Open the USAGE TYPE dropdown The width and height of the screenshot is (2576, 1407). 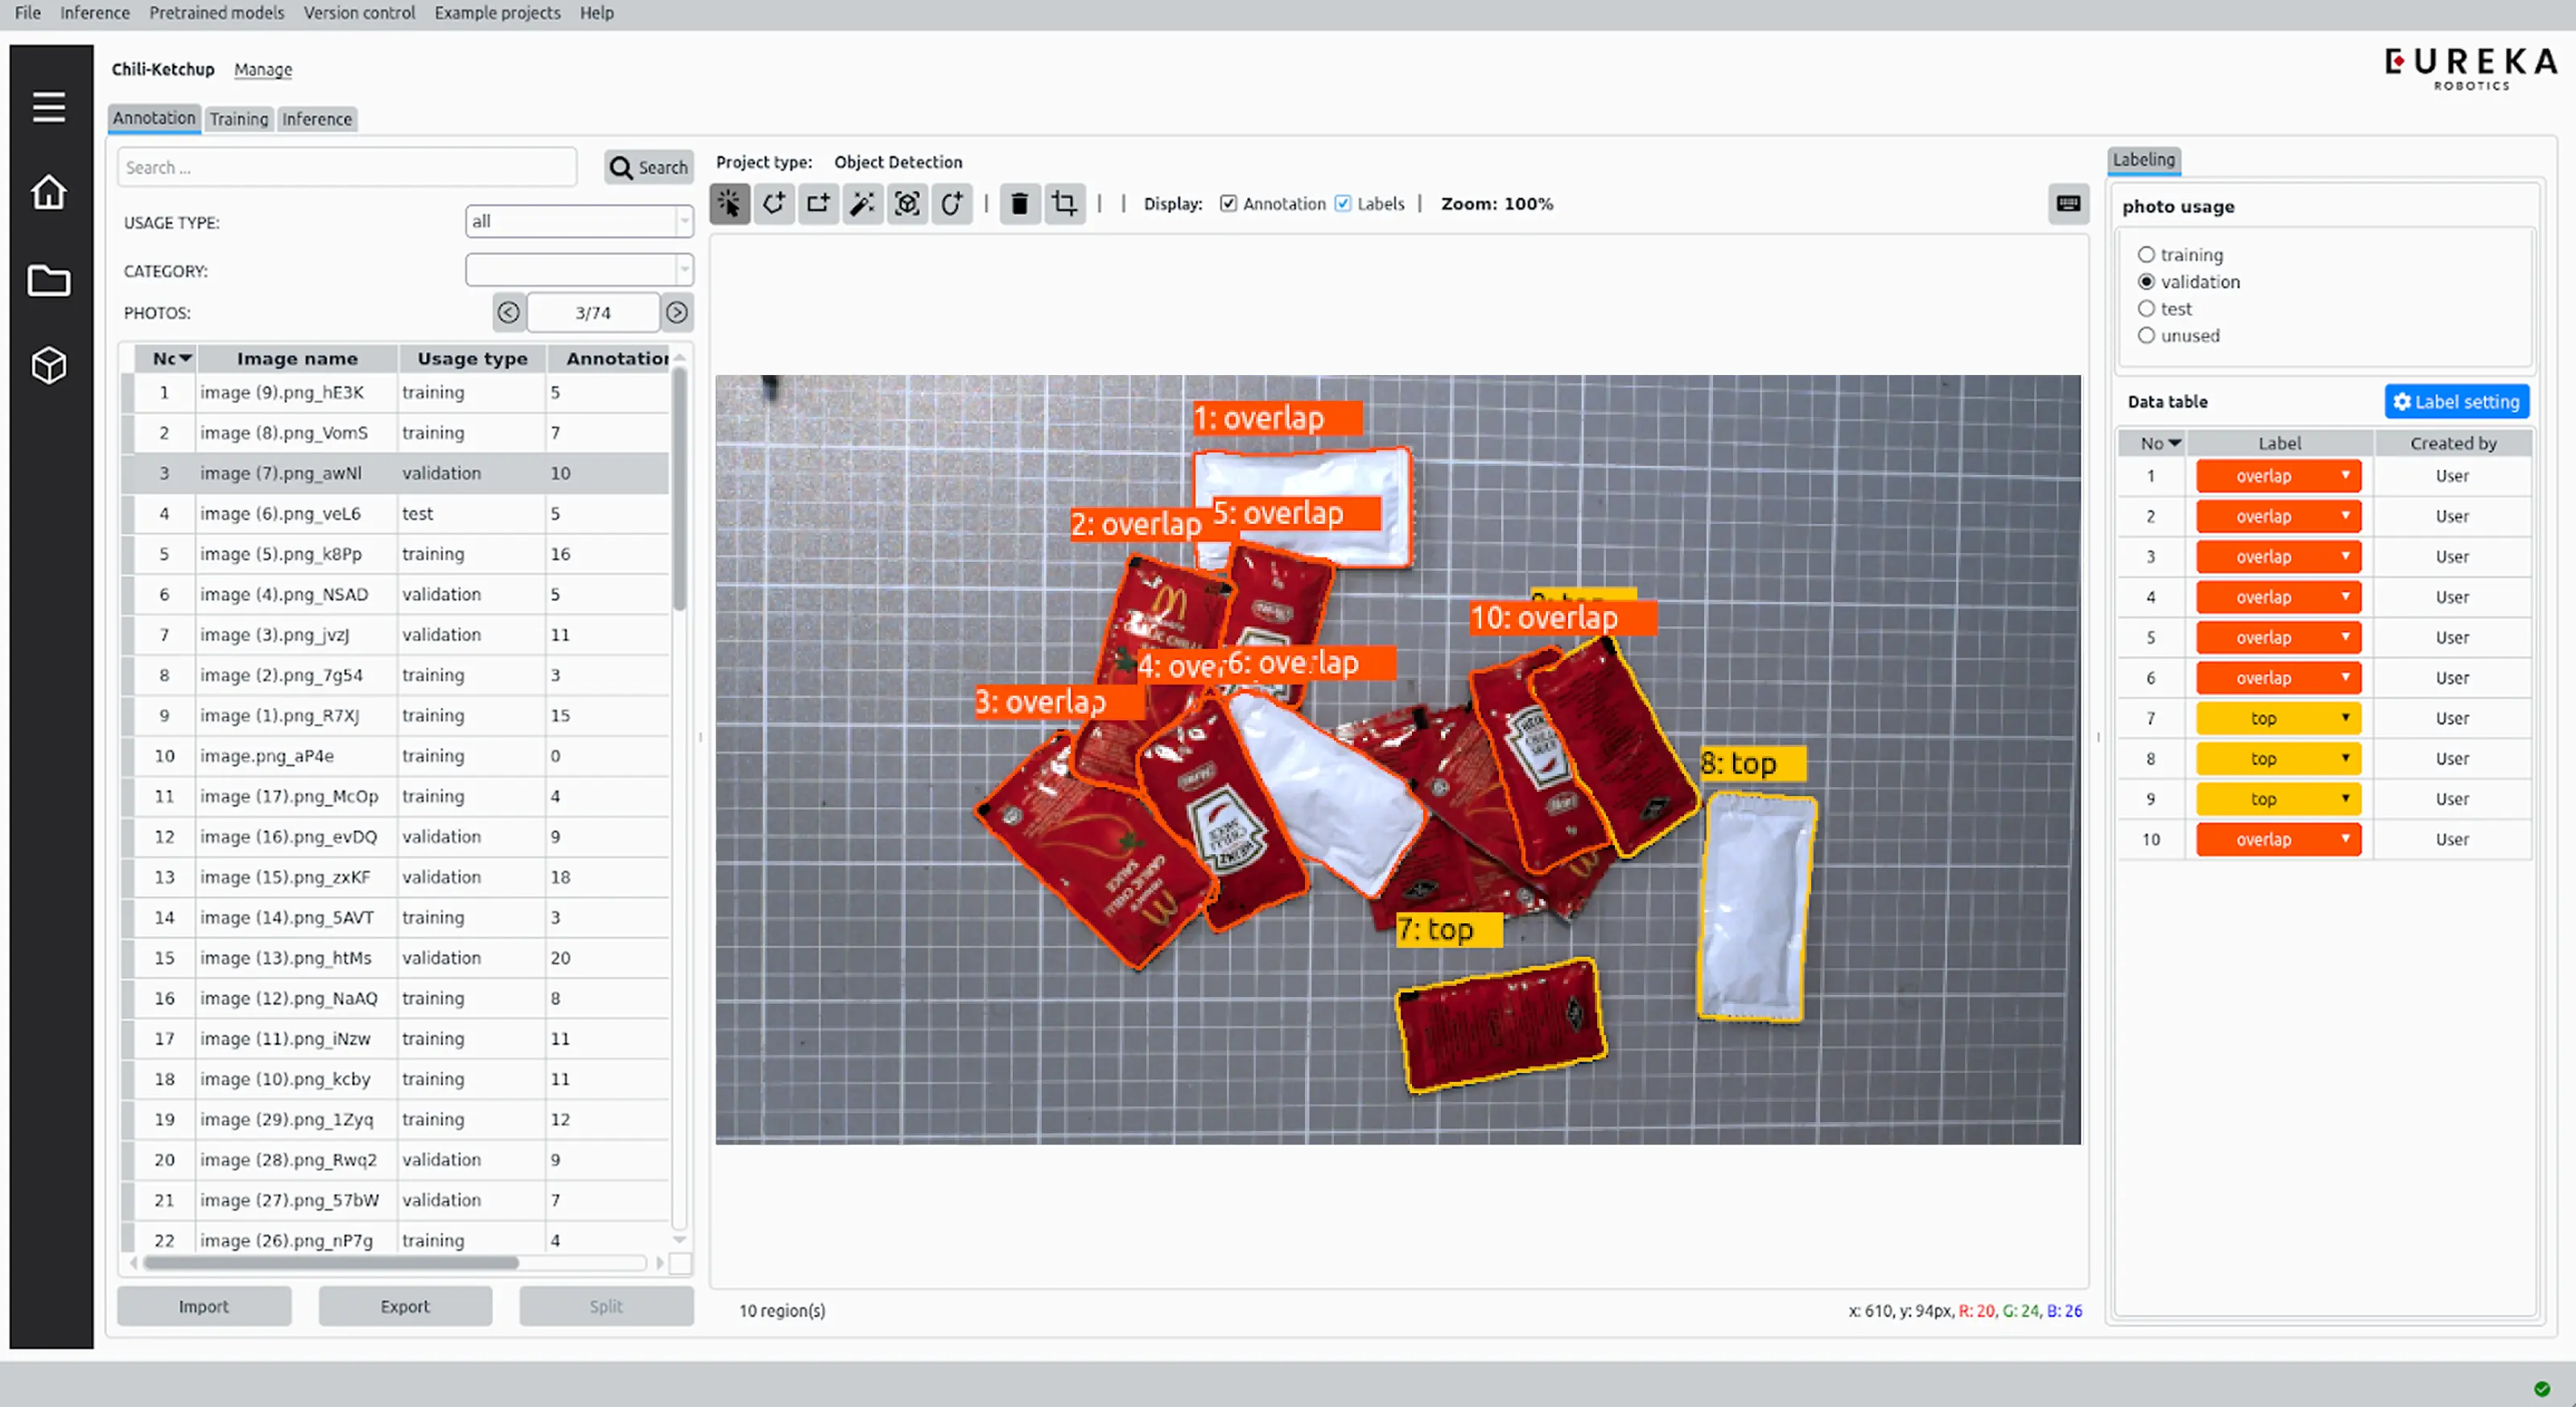point(578,221)
